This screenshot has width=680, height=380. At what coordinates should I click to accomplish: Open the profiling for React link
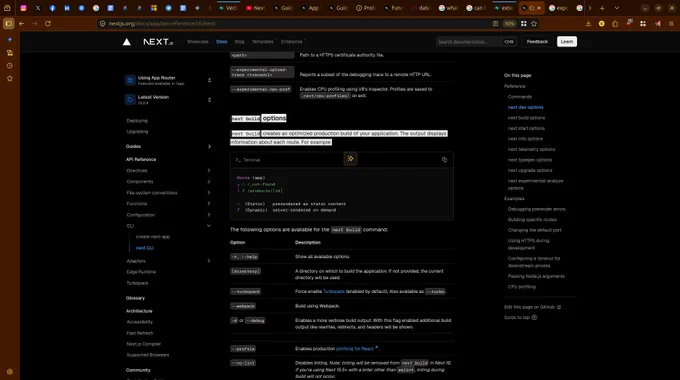pyautogui.click(x=355, y=349)
